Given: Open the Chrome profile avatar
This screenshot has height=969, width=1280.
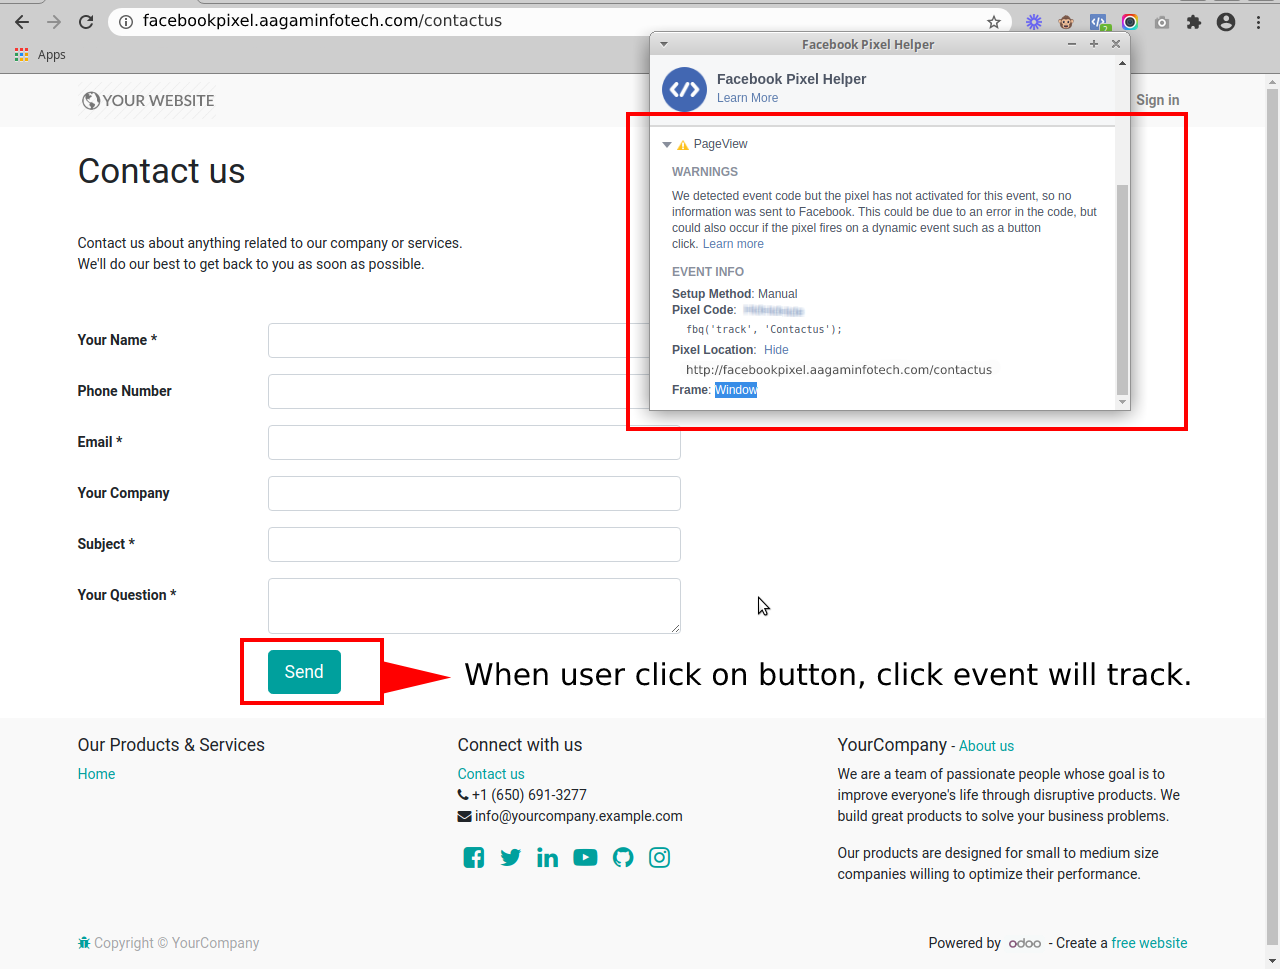Looking at the screenshot, I should pyautogui.click(x=1226, y=22).
